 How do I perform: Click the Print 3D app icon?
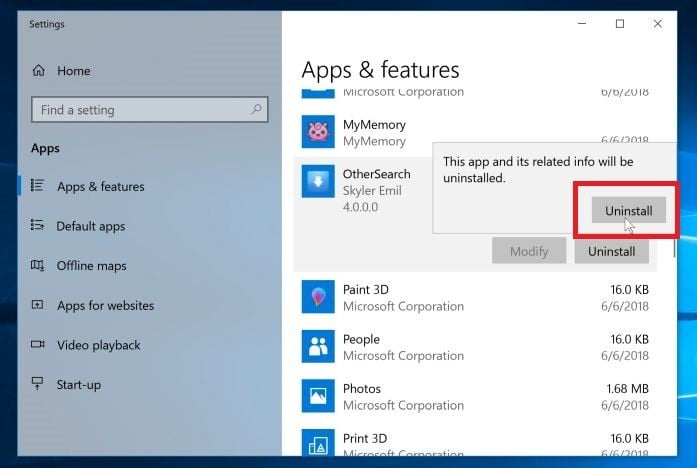click(x=318, y=443)
